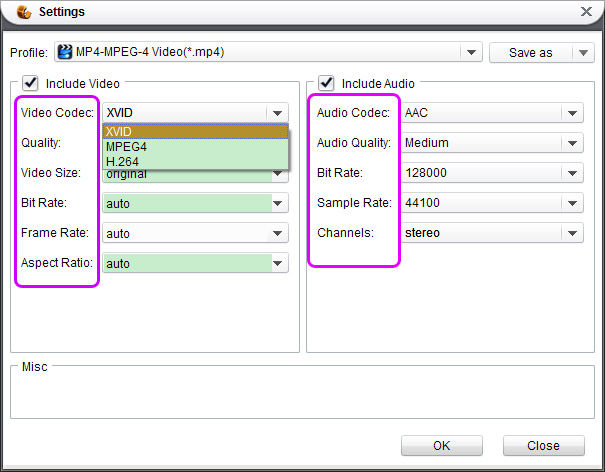Select MPEG4 in the codec list
The height and width of the screenshot is (472, 605).
coord(195,147)
